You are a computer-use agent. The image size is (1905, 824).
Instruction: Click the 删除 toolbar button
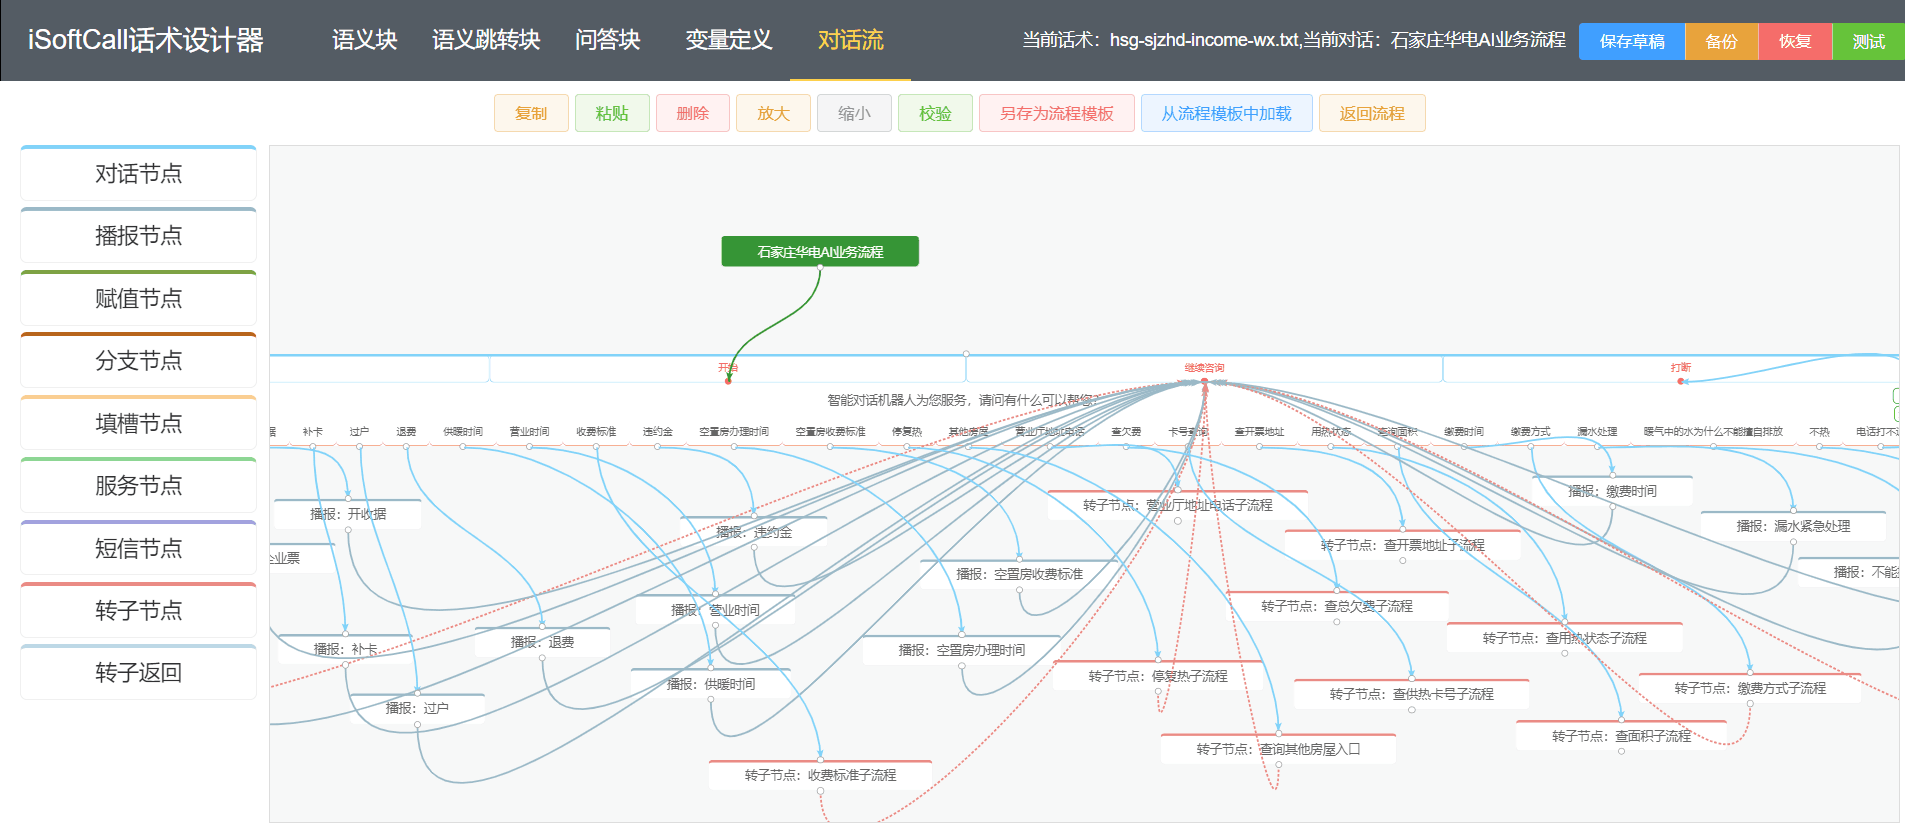pyautogui.click(x=693, y=113)
